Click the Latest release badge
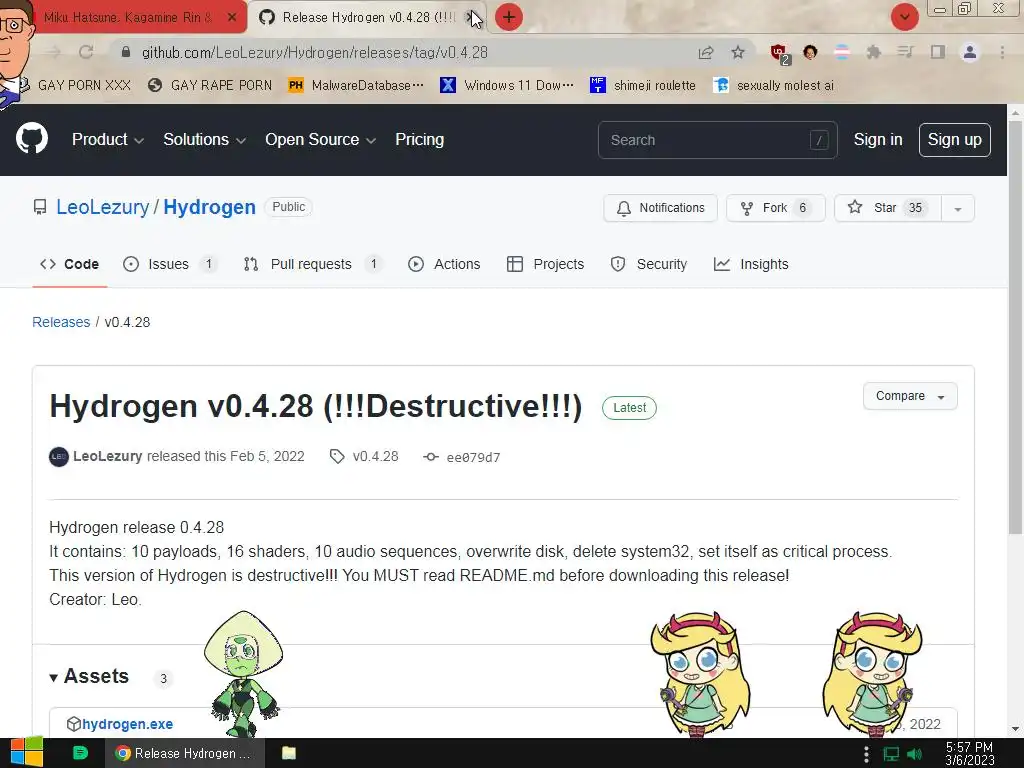1024x768 pixels. [x=629, y=408]
